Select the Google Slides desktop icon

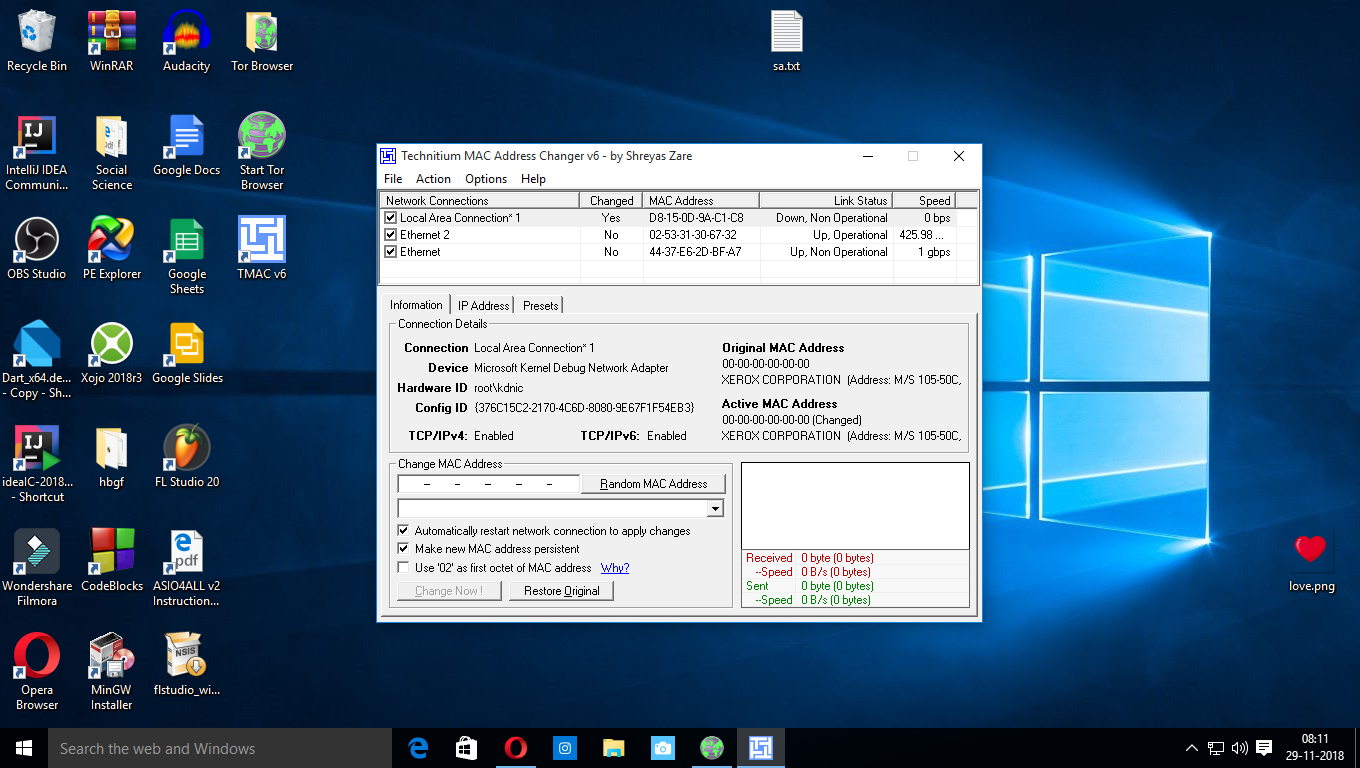coord(187,353)
